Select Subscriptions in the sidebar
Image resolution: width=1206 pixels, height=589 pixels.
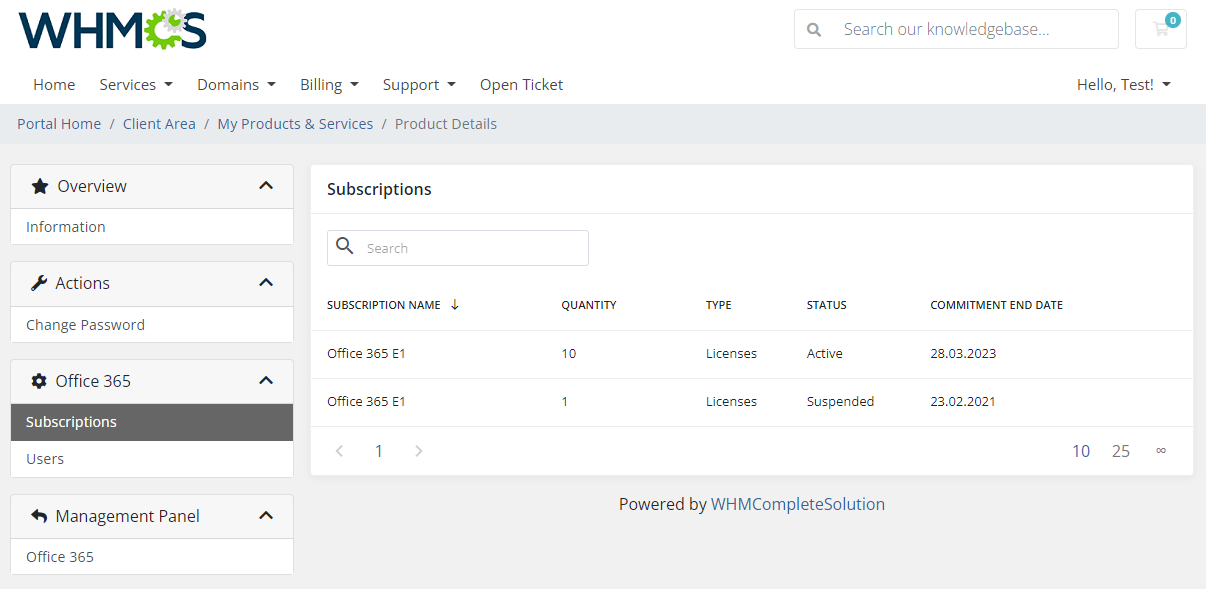[152, 422]
